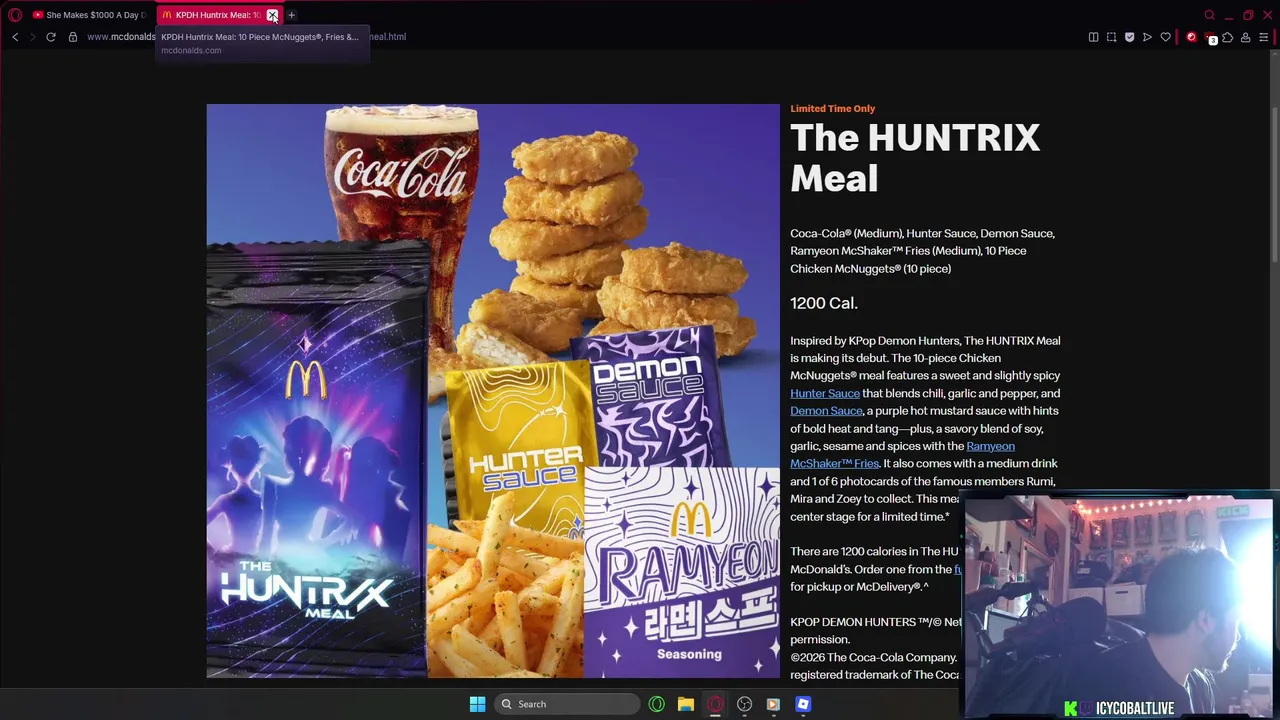Screen dimensions: 1280x720
Task: Open the extension with badge 3
Action: [1210, 38]
